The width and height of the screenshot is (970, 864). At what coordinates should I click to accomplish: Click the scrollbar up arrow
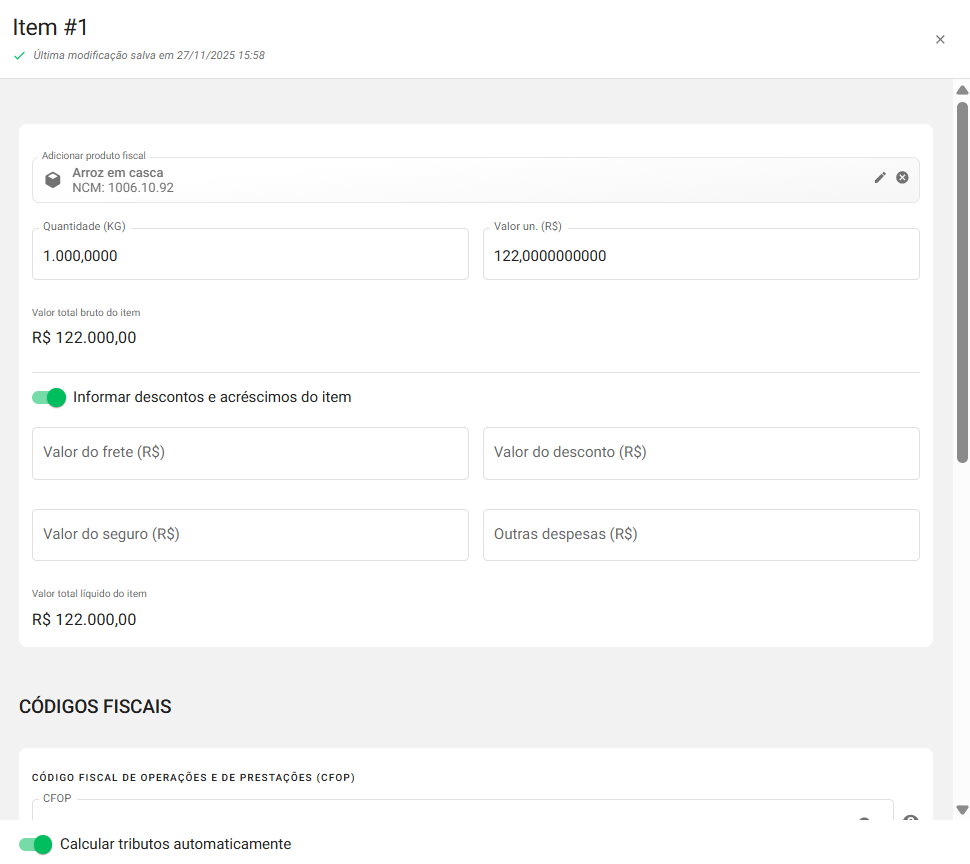(962, 90)
